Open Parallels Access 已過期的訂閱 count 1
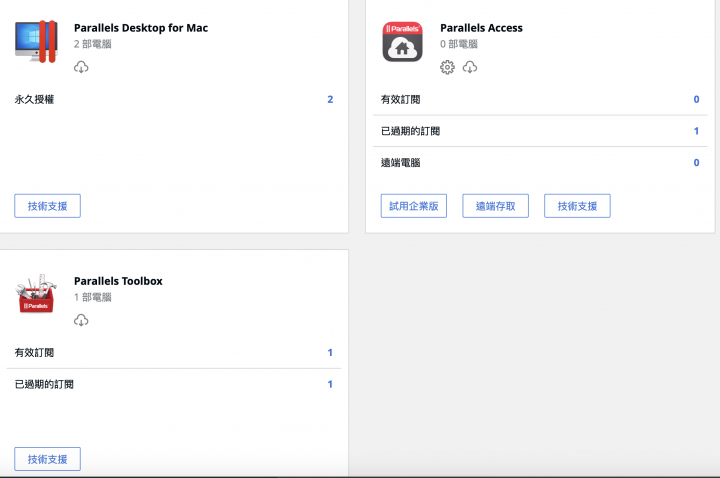 (x=697, y=131)
